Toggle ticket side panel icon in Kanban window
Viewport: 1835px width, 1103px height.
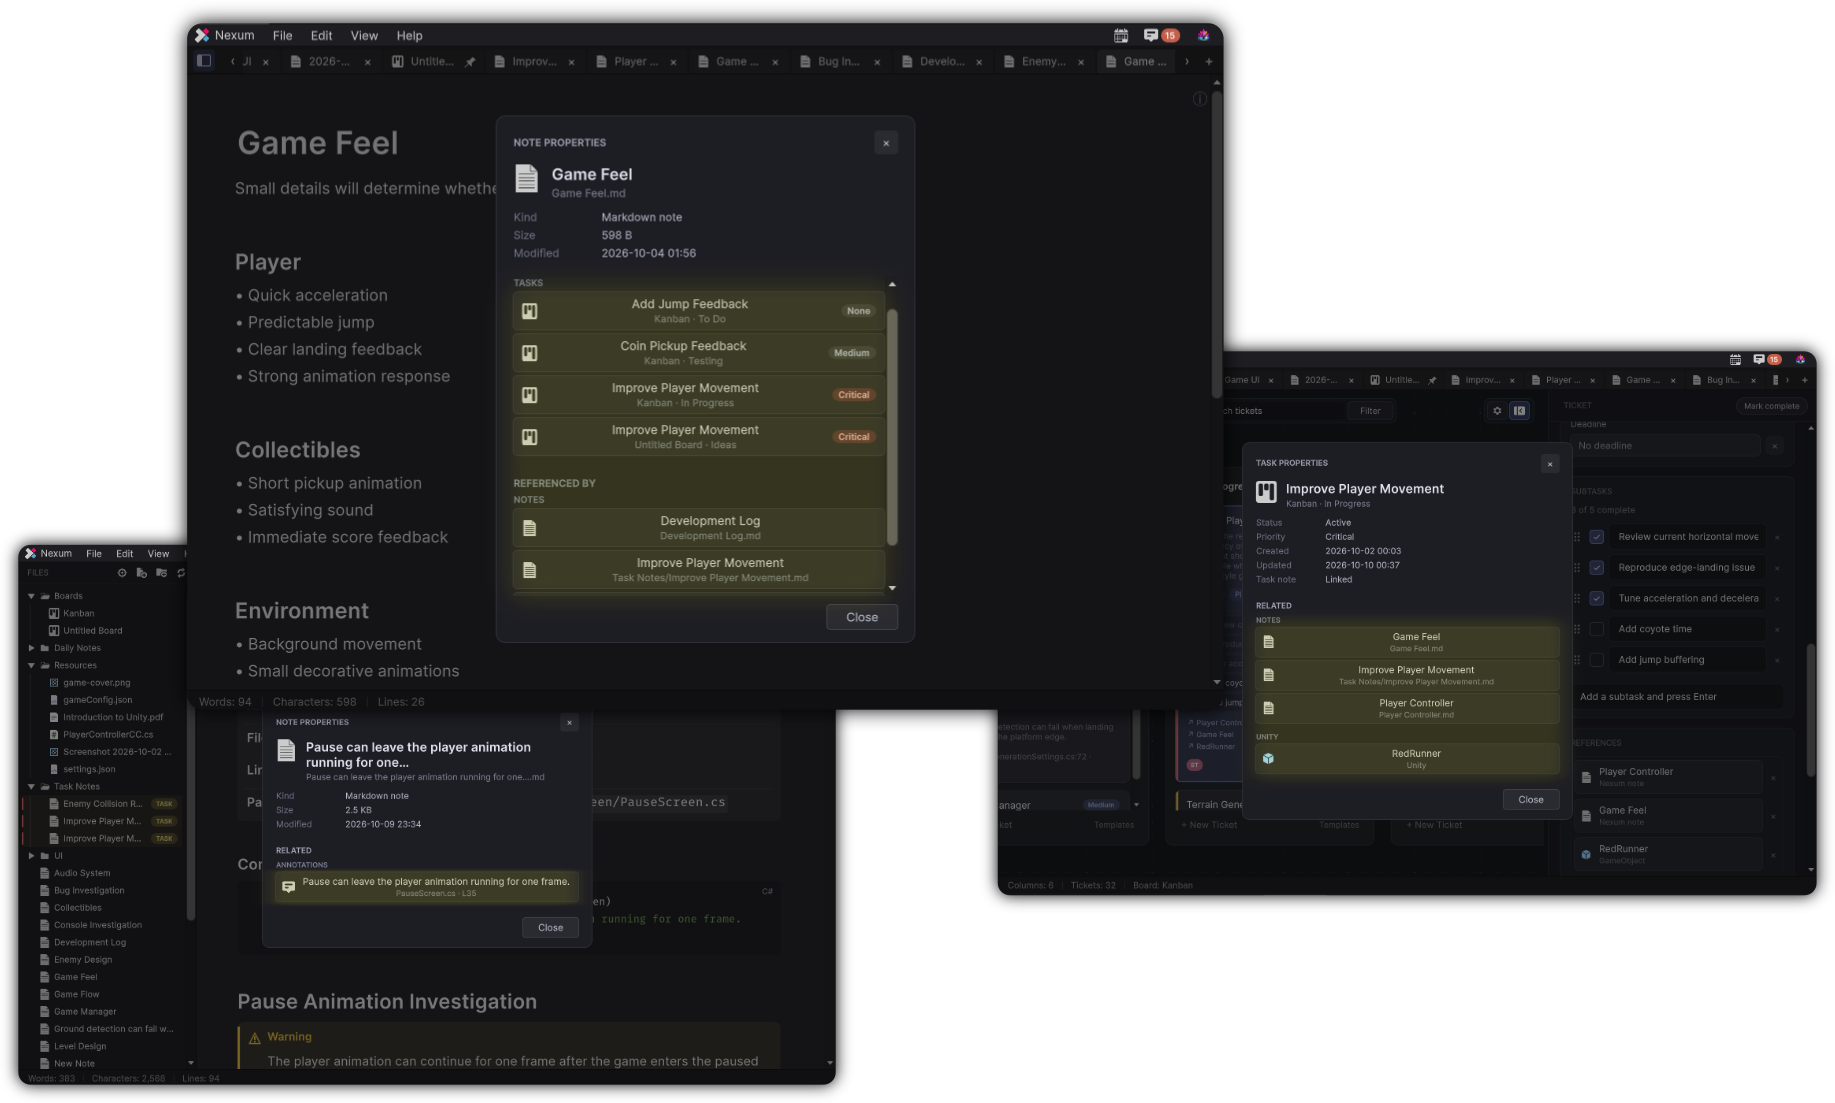1519,411
